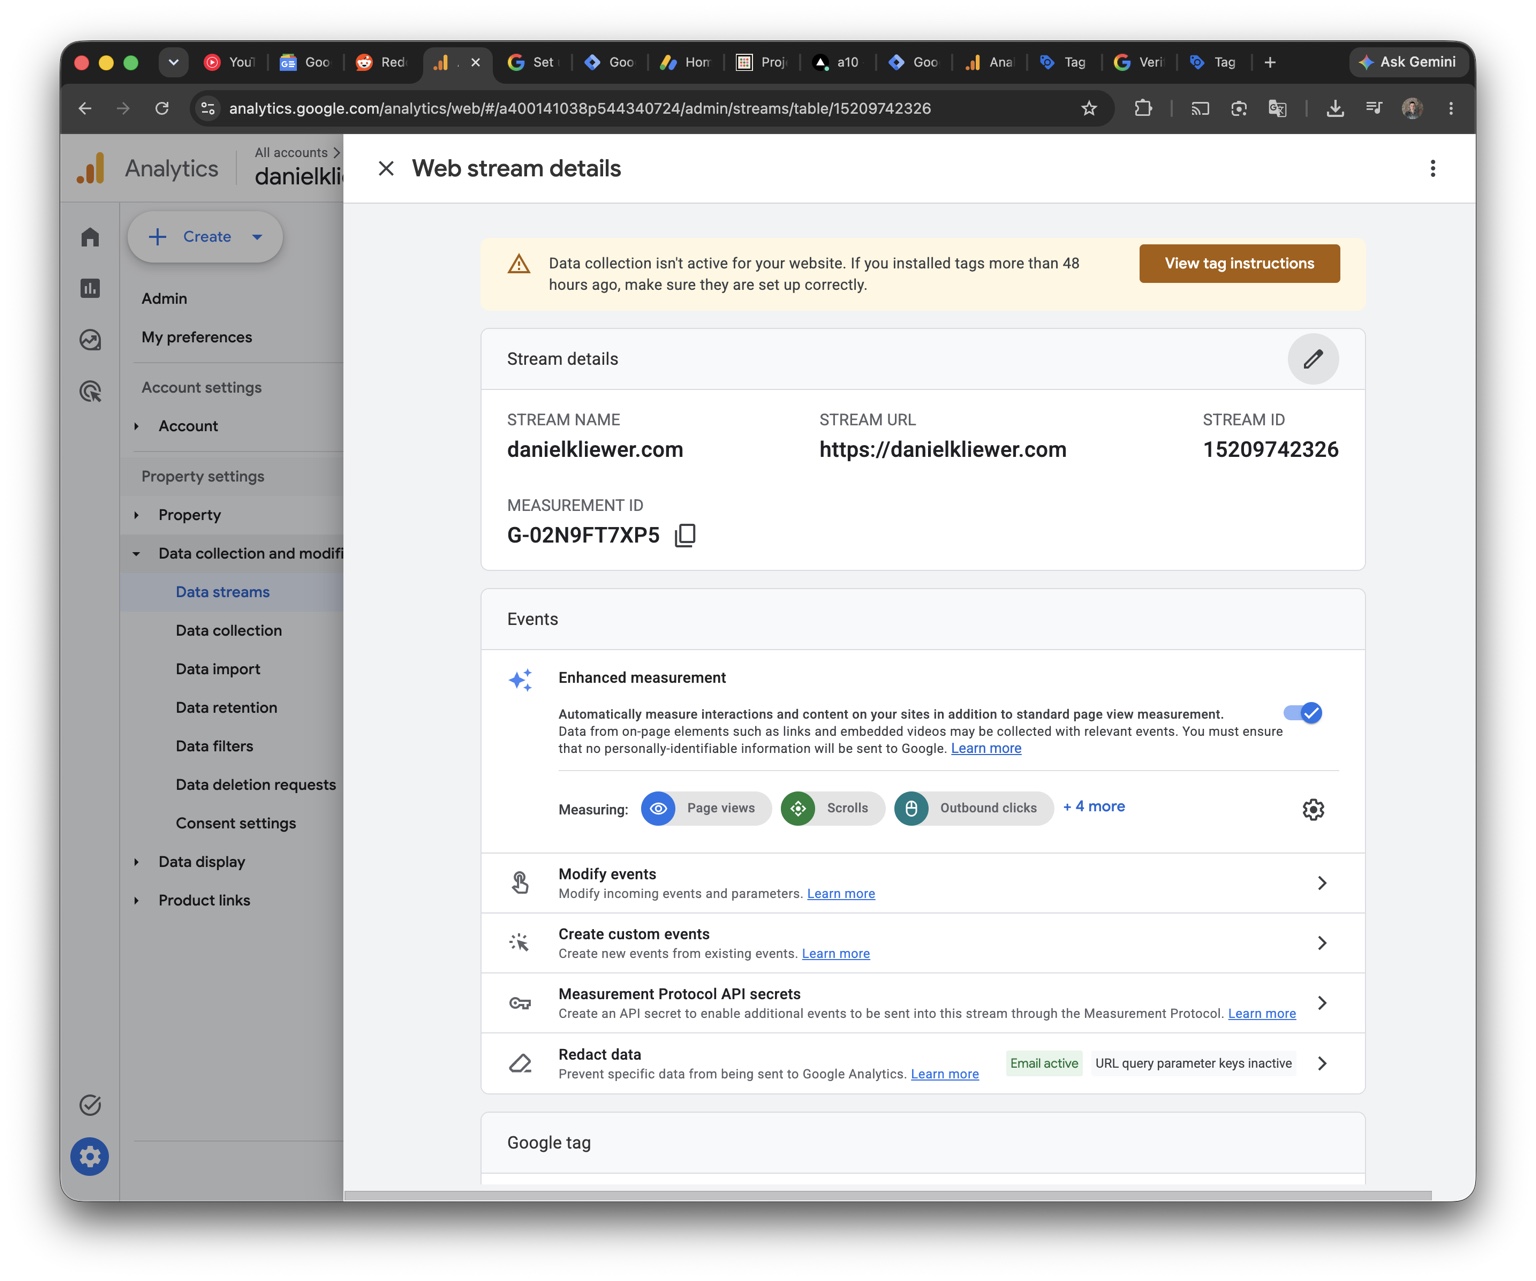Open Learn more link for Redact data
Screen dimensions: 1536x1281
coord(945,1074)
